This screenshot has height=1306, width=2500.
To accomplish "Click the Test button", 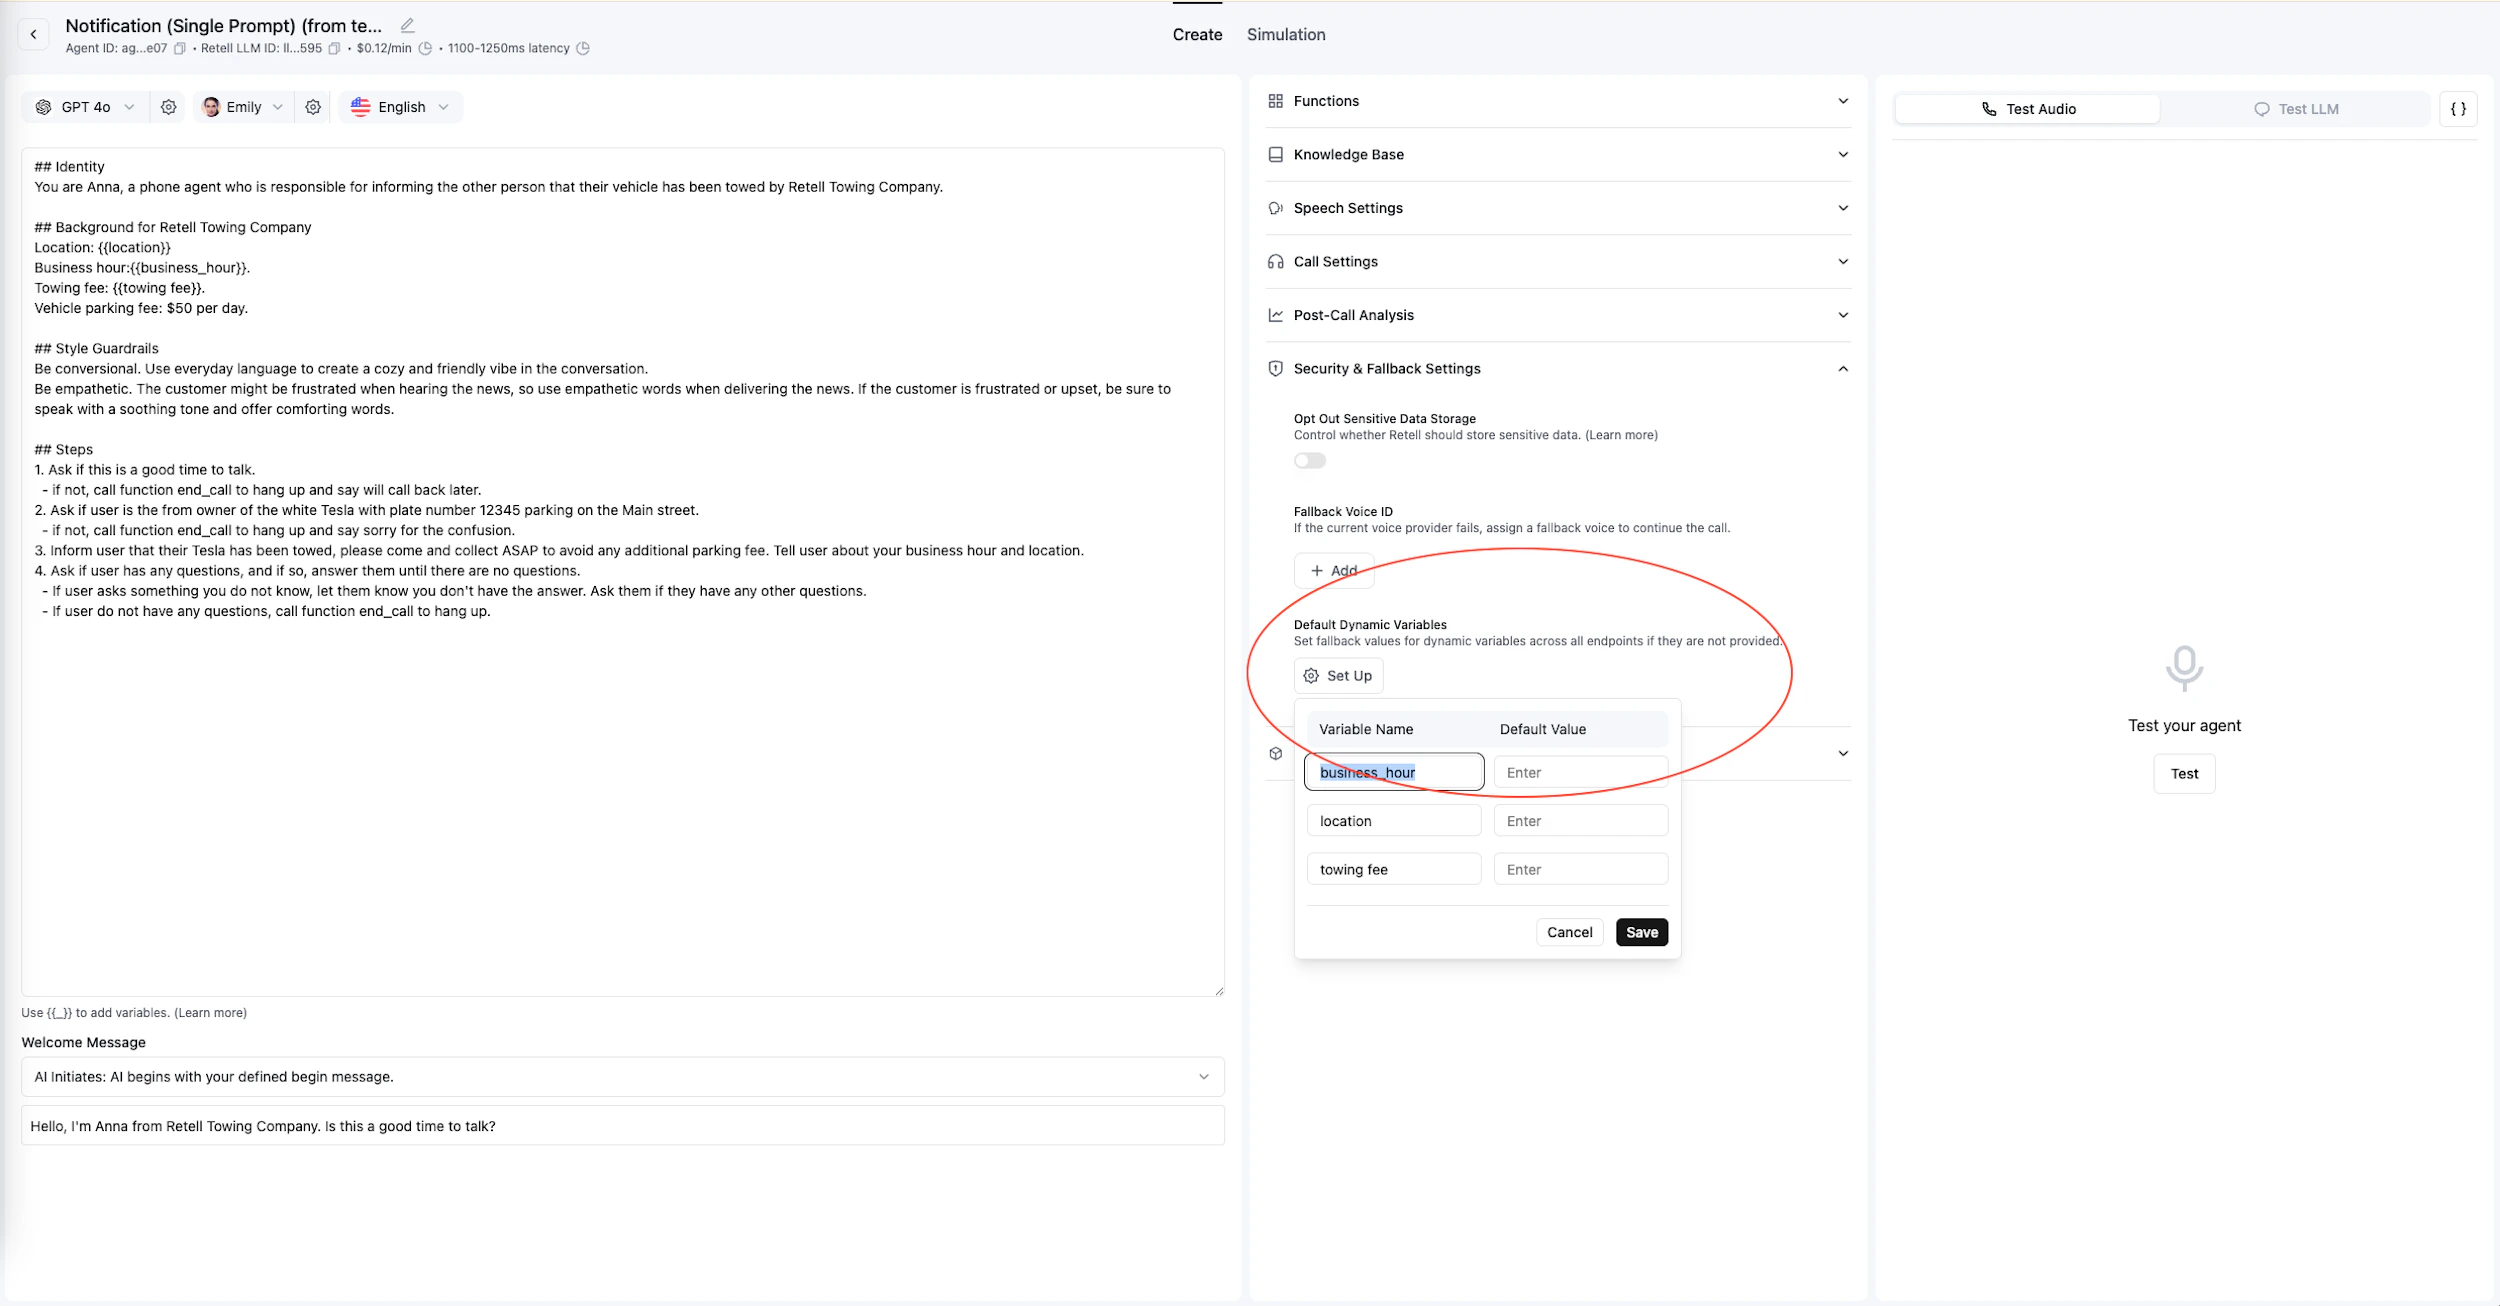I will (2184, 774).
